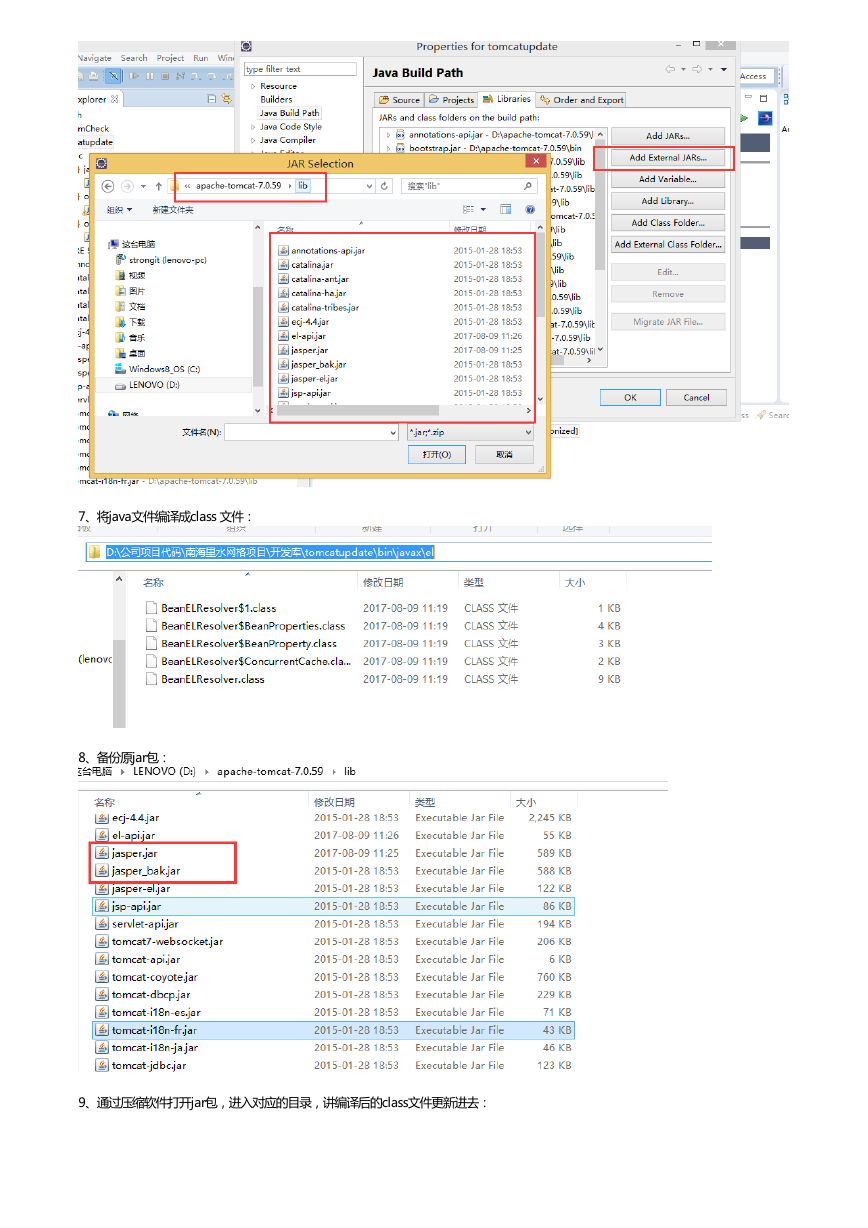Expand the Java Code Style node
Image resolution: width=868 pixels, height=1228 pixels.
[x=253, y=127]
